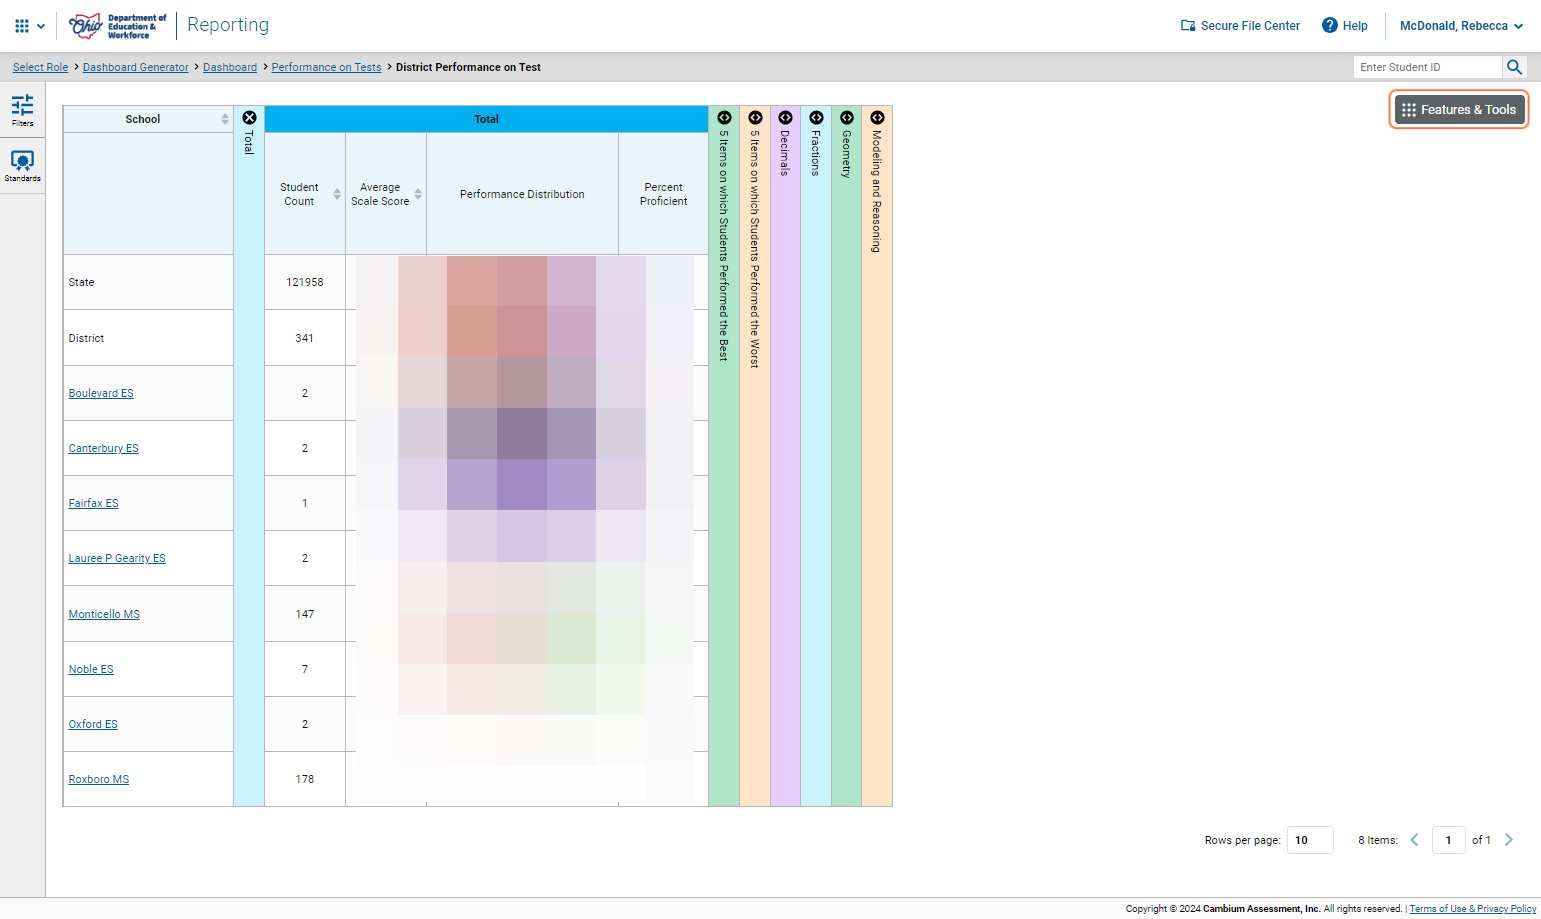Expand the Modeling and Reasoning column
This screenshot has height=919, width=1541.
877,118
